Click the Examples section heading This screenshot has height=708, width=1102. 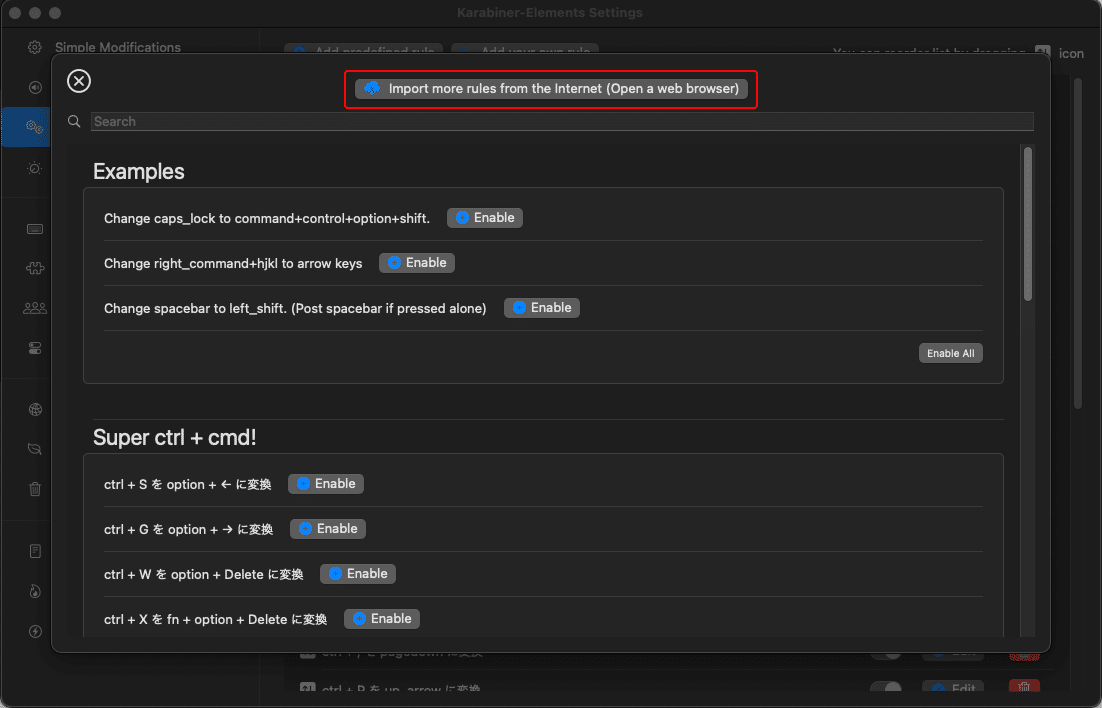click(138, 172)
